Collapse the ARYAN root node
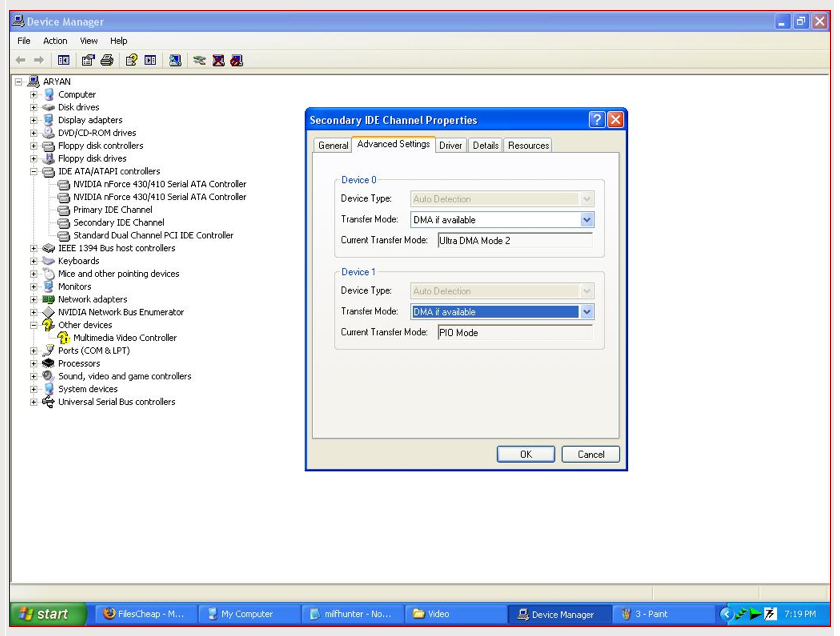 point(19,81)
